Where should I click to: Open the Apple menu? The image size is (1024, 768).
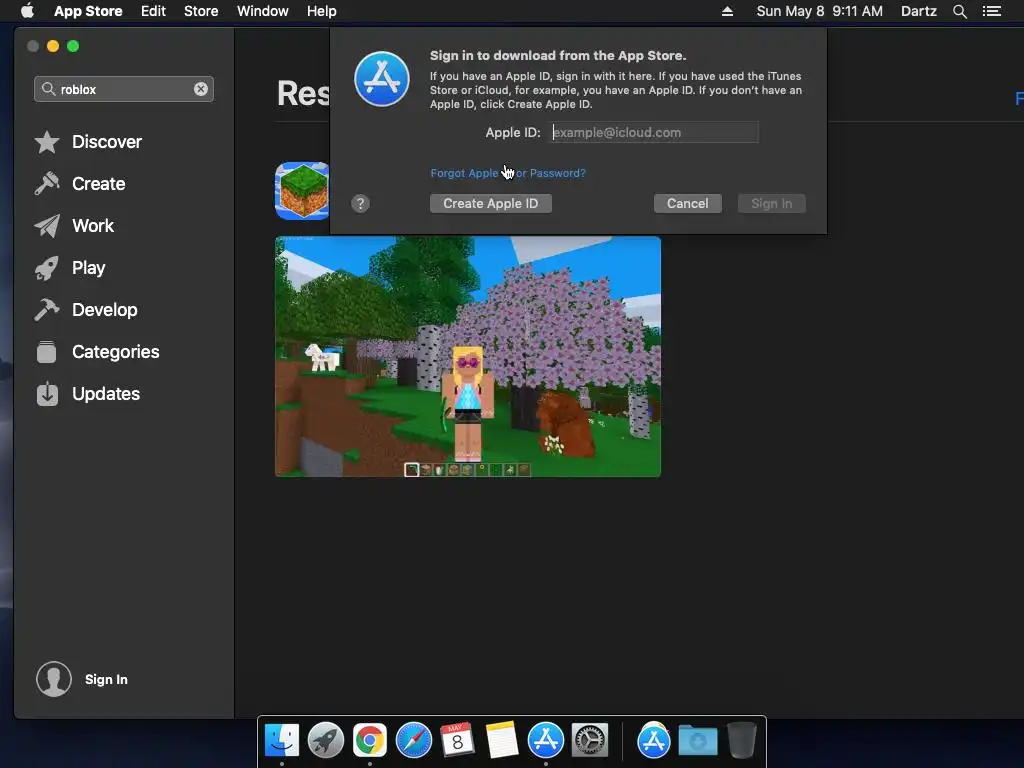[27, 11]
